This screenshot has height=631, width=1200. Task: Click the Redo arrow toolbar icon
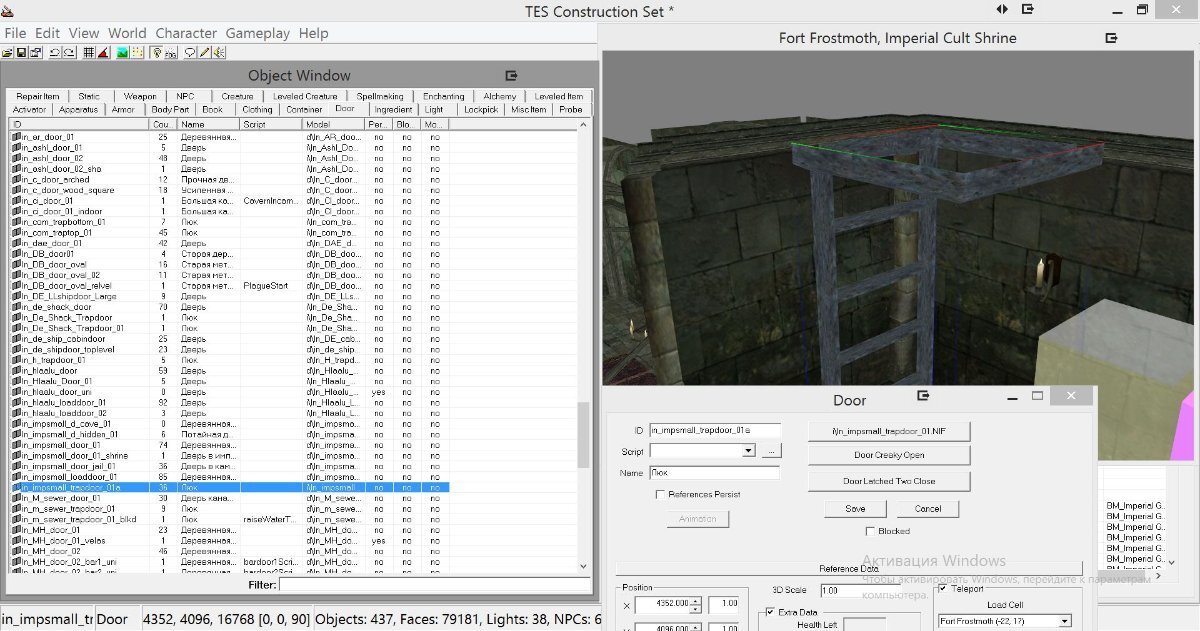pyautogui.click(x=70, y=53)
